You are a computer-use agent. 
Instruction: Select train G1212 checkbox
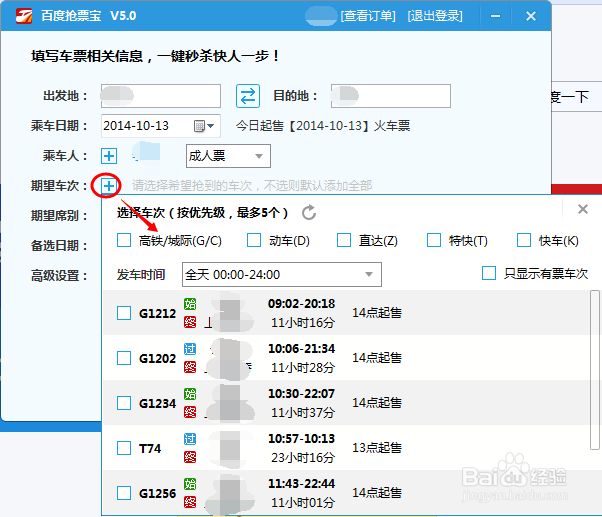click(124, 313)
